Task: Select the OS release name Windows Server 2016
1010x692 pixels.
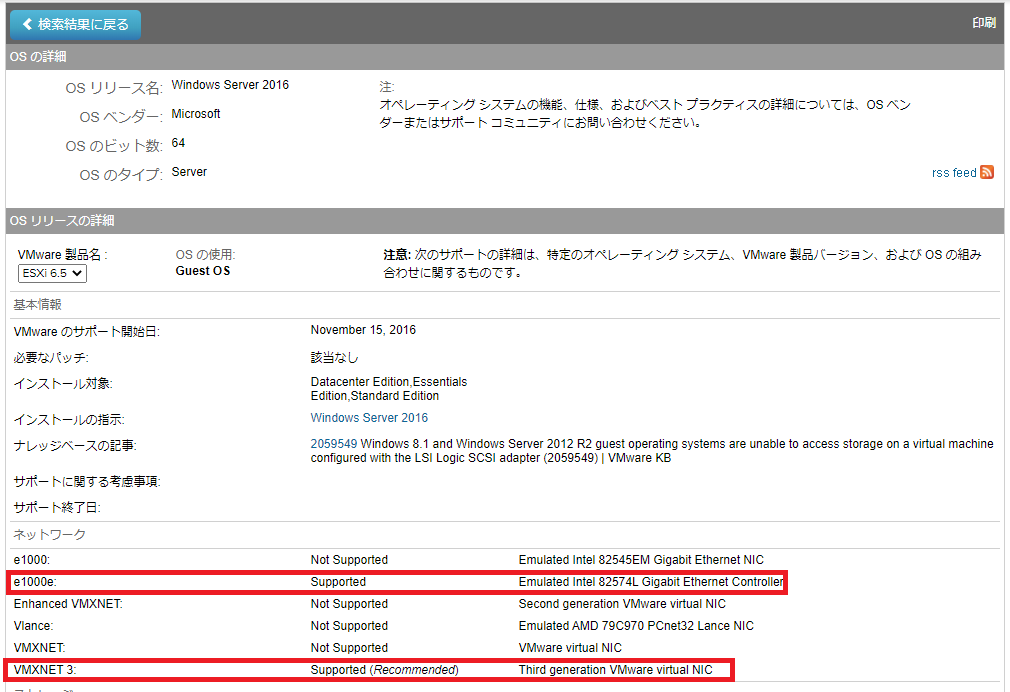Action: click(230, 85)
